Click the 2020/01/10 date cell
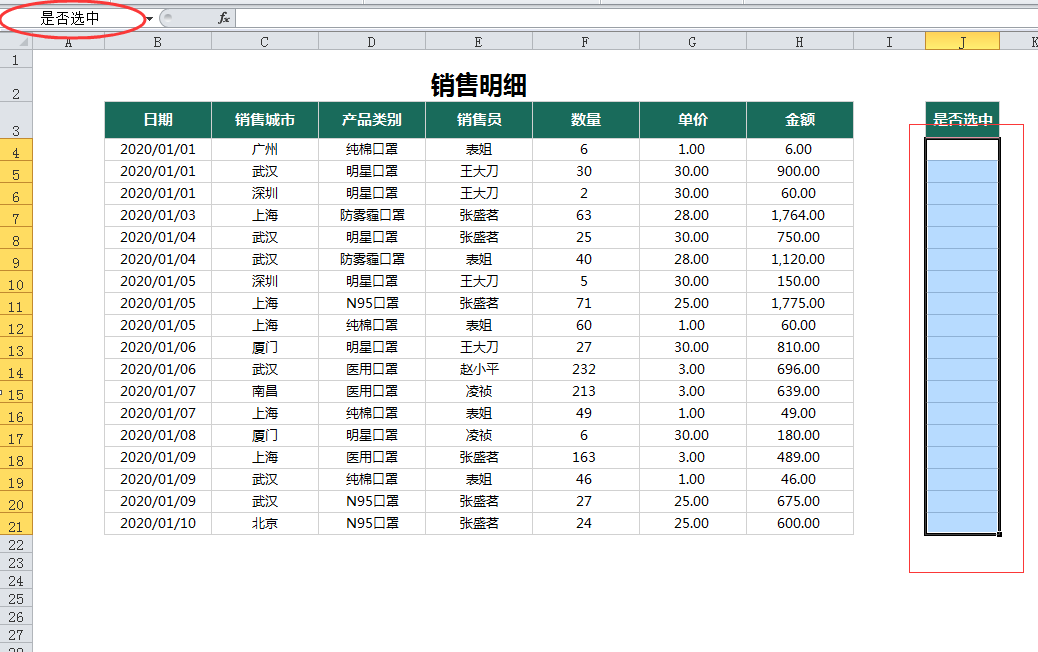Viewport: 1038px width, 652px height. pos(158,523)
